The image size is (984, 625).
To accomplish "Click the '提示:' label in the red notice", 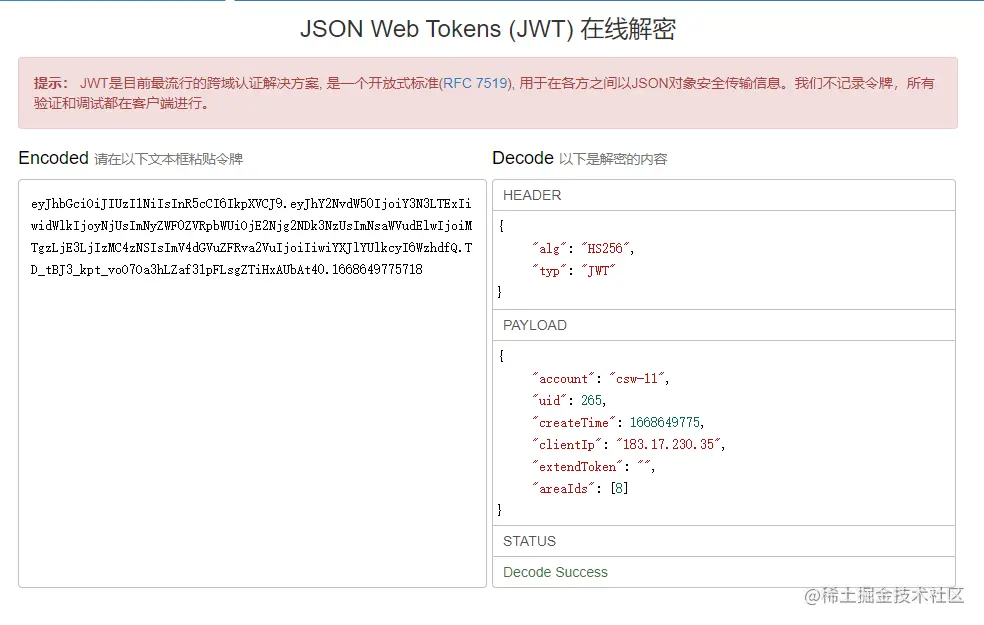I will (x=51, y=83).
